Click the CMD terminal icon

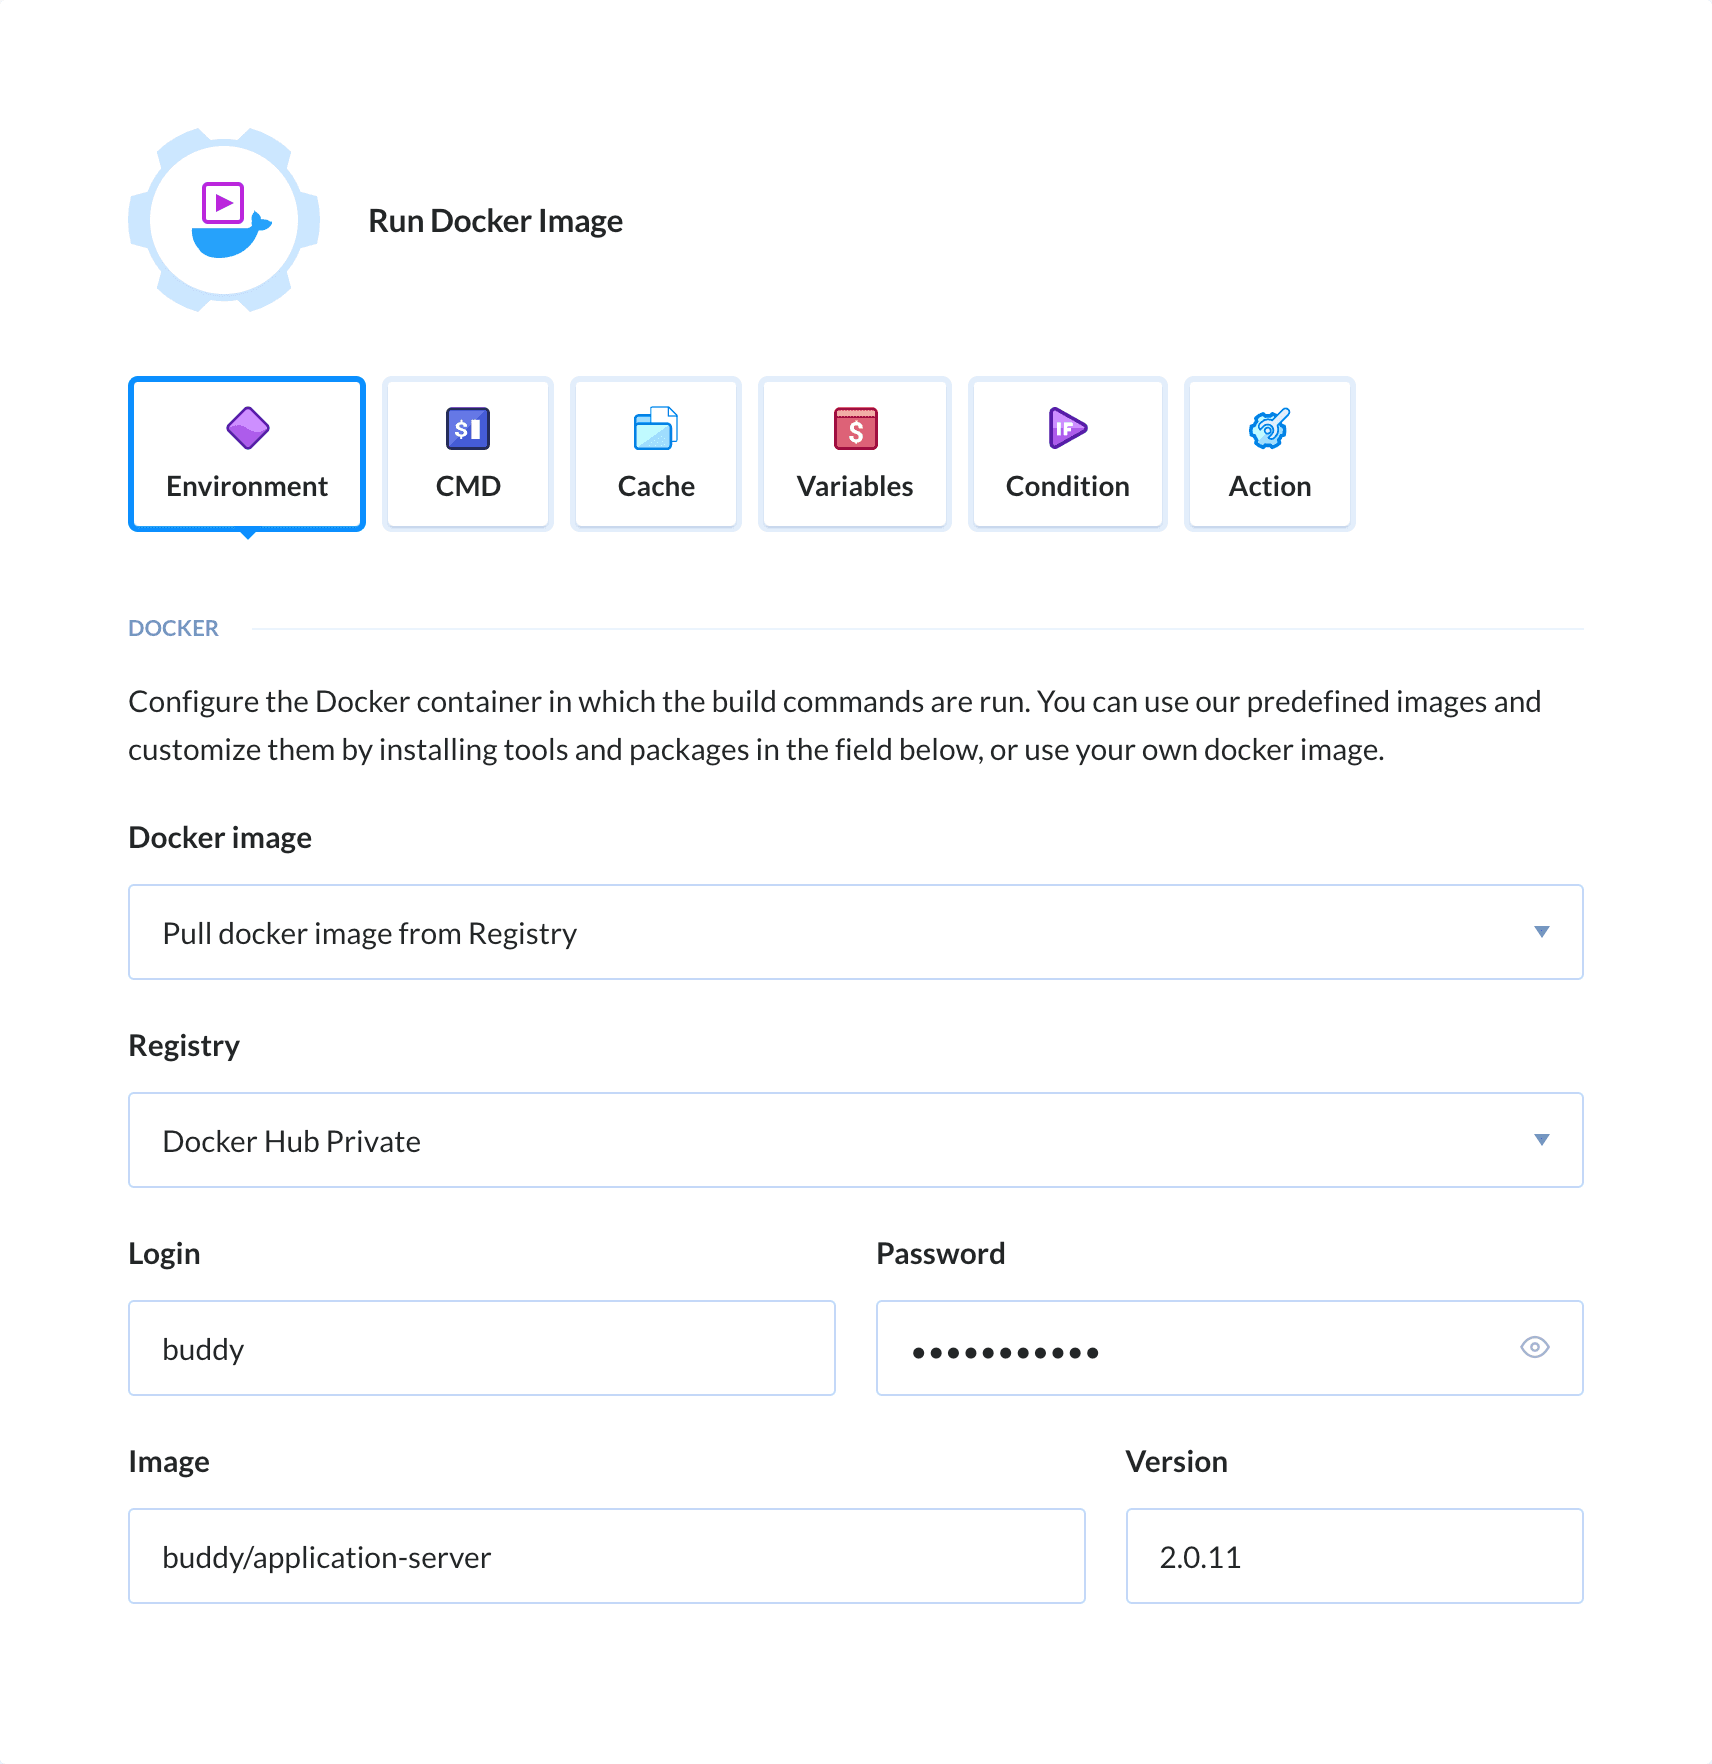(466, 429)
